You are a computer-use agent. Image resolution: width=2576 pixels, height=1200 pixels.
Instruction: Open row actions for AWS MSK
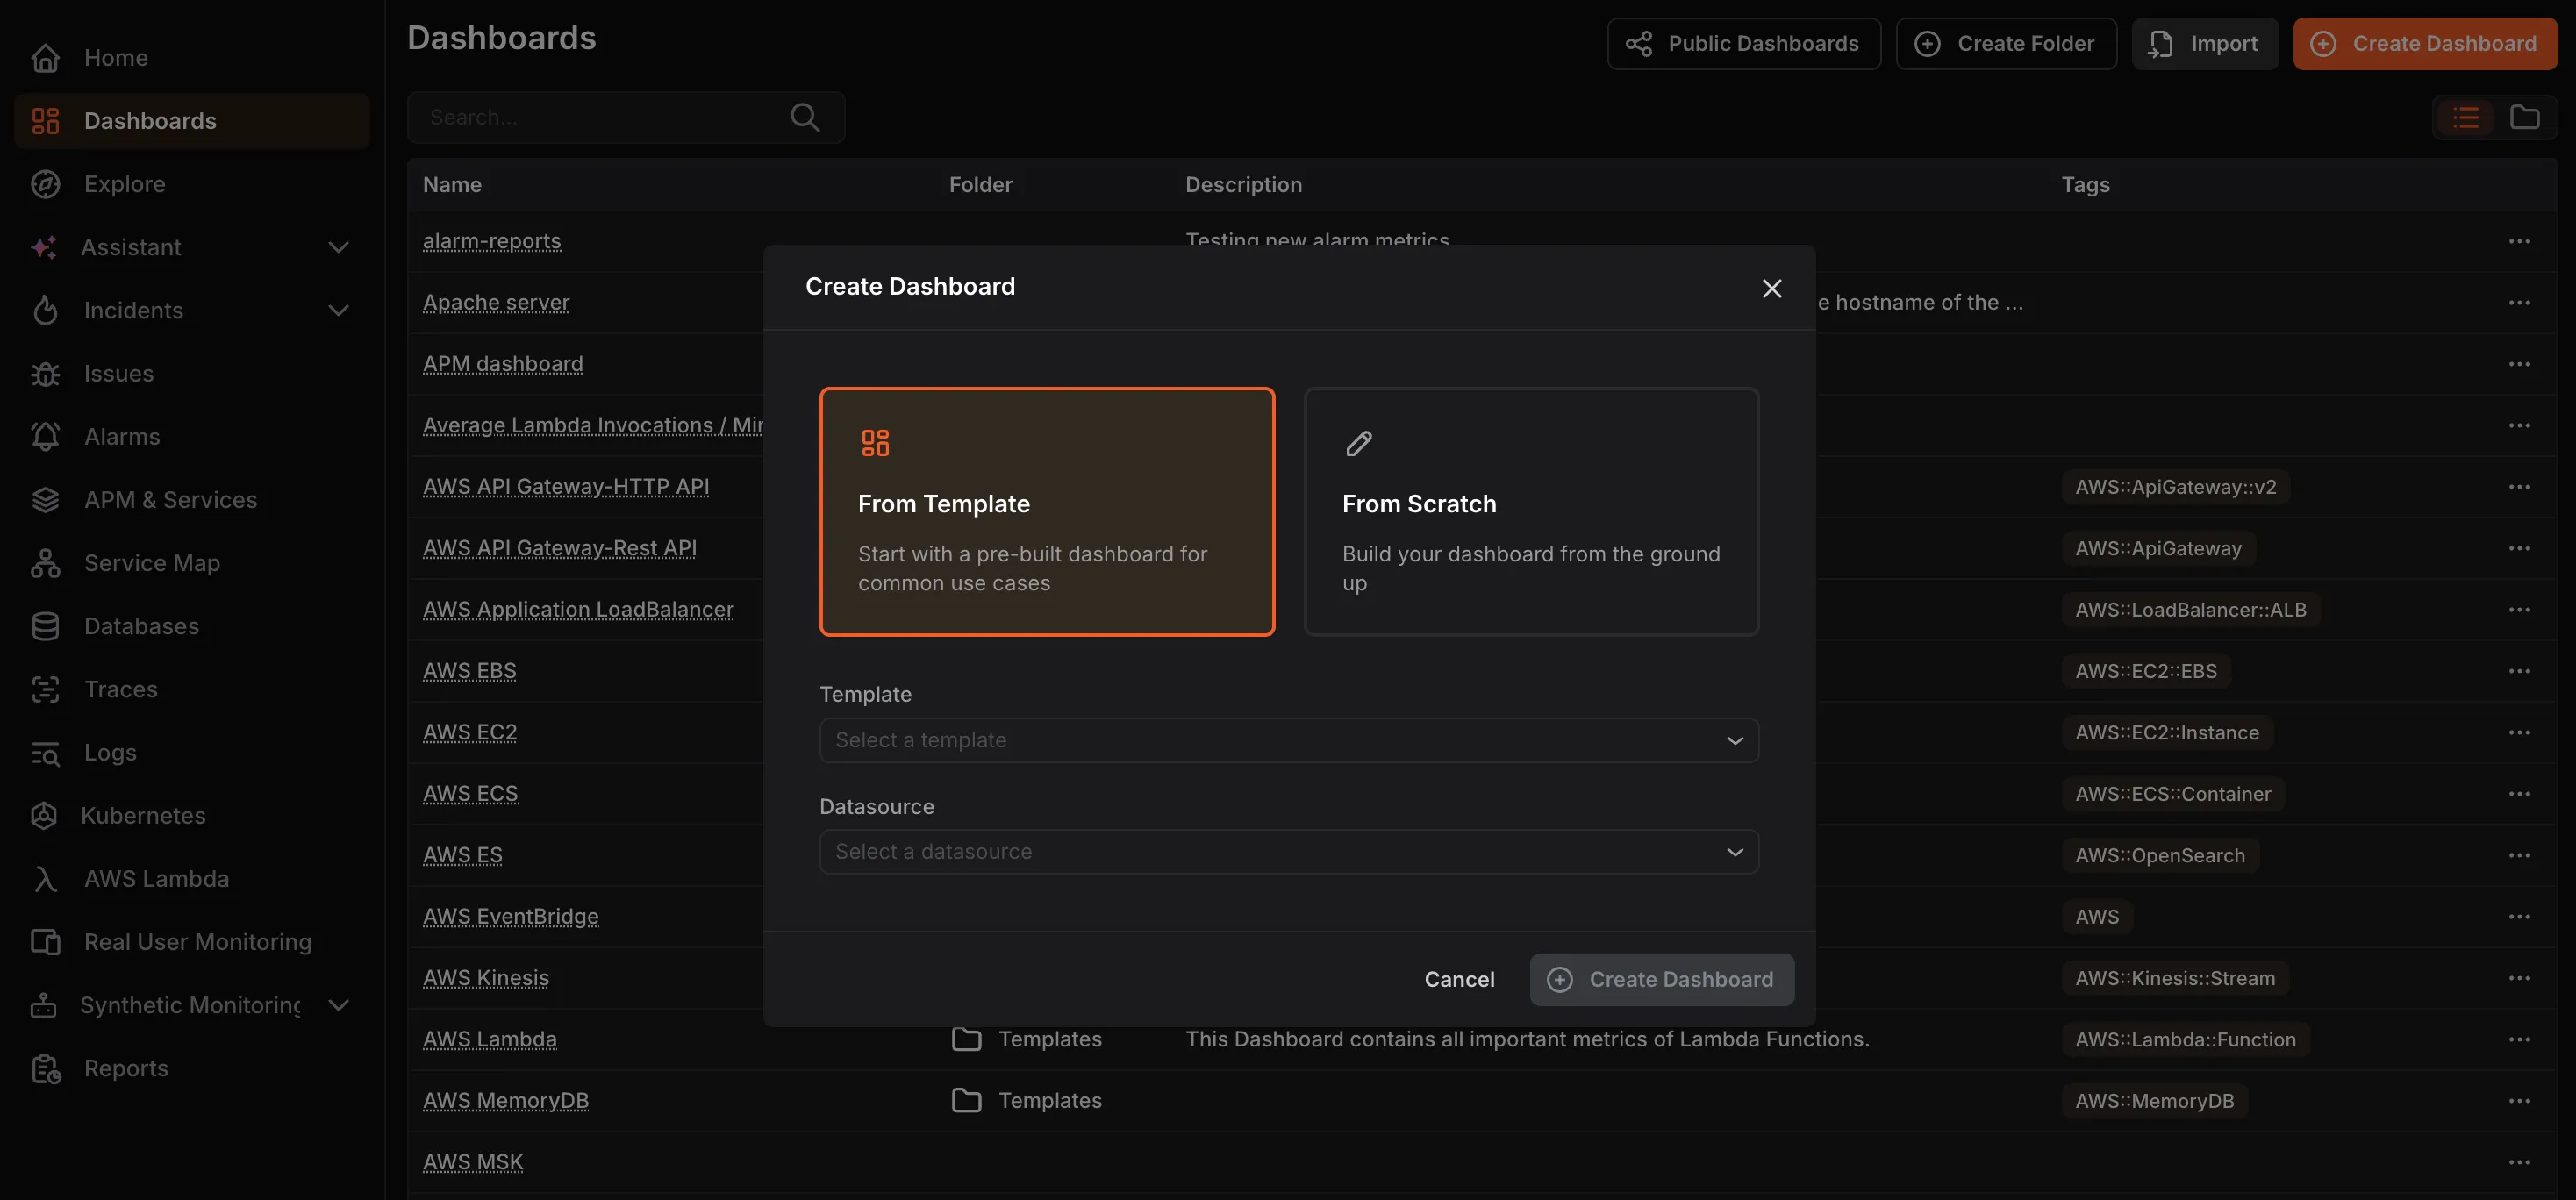pos(2519,1162)
